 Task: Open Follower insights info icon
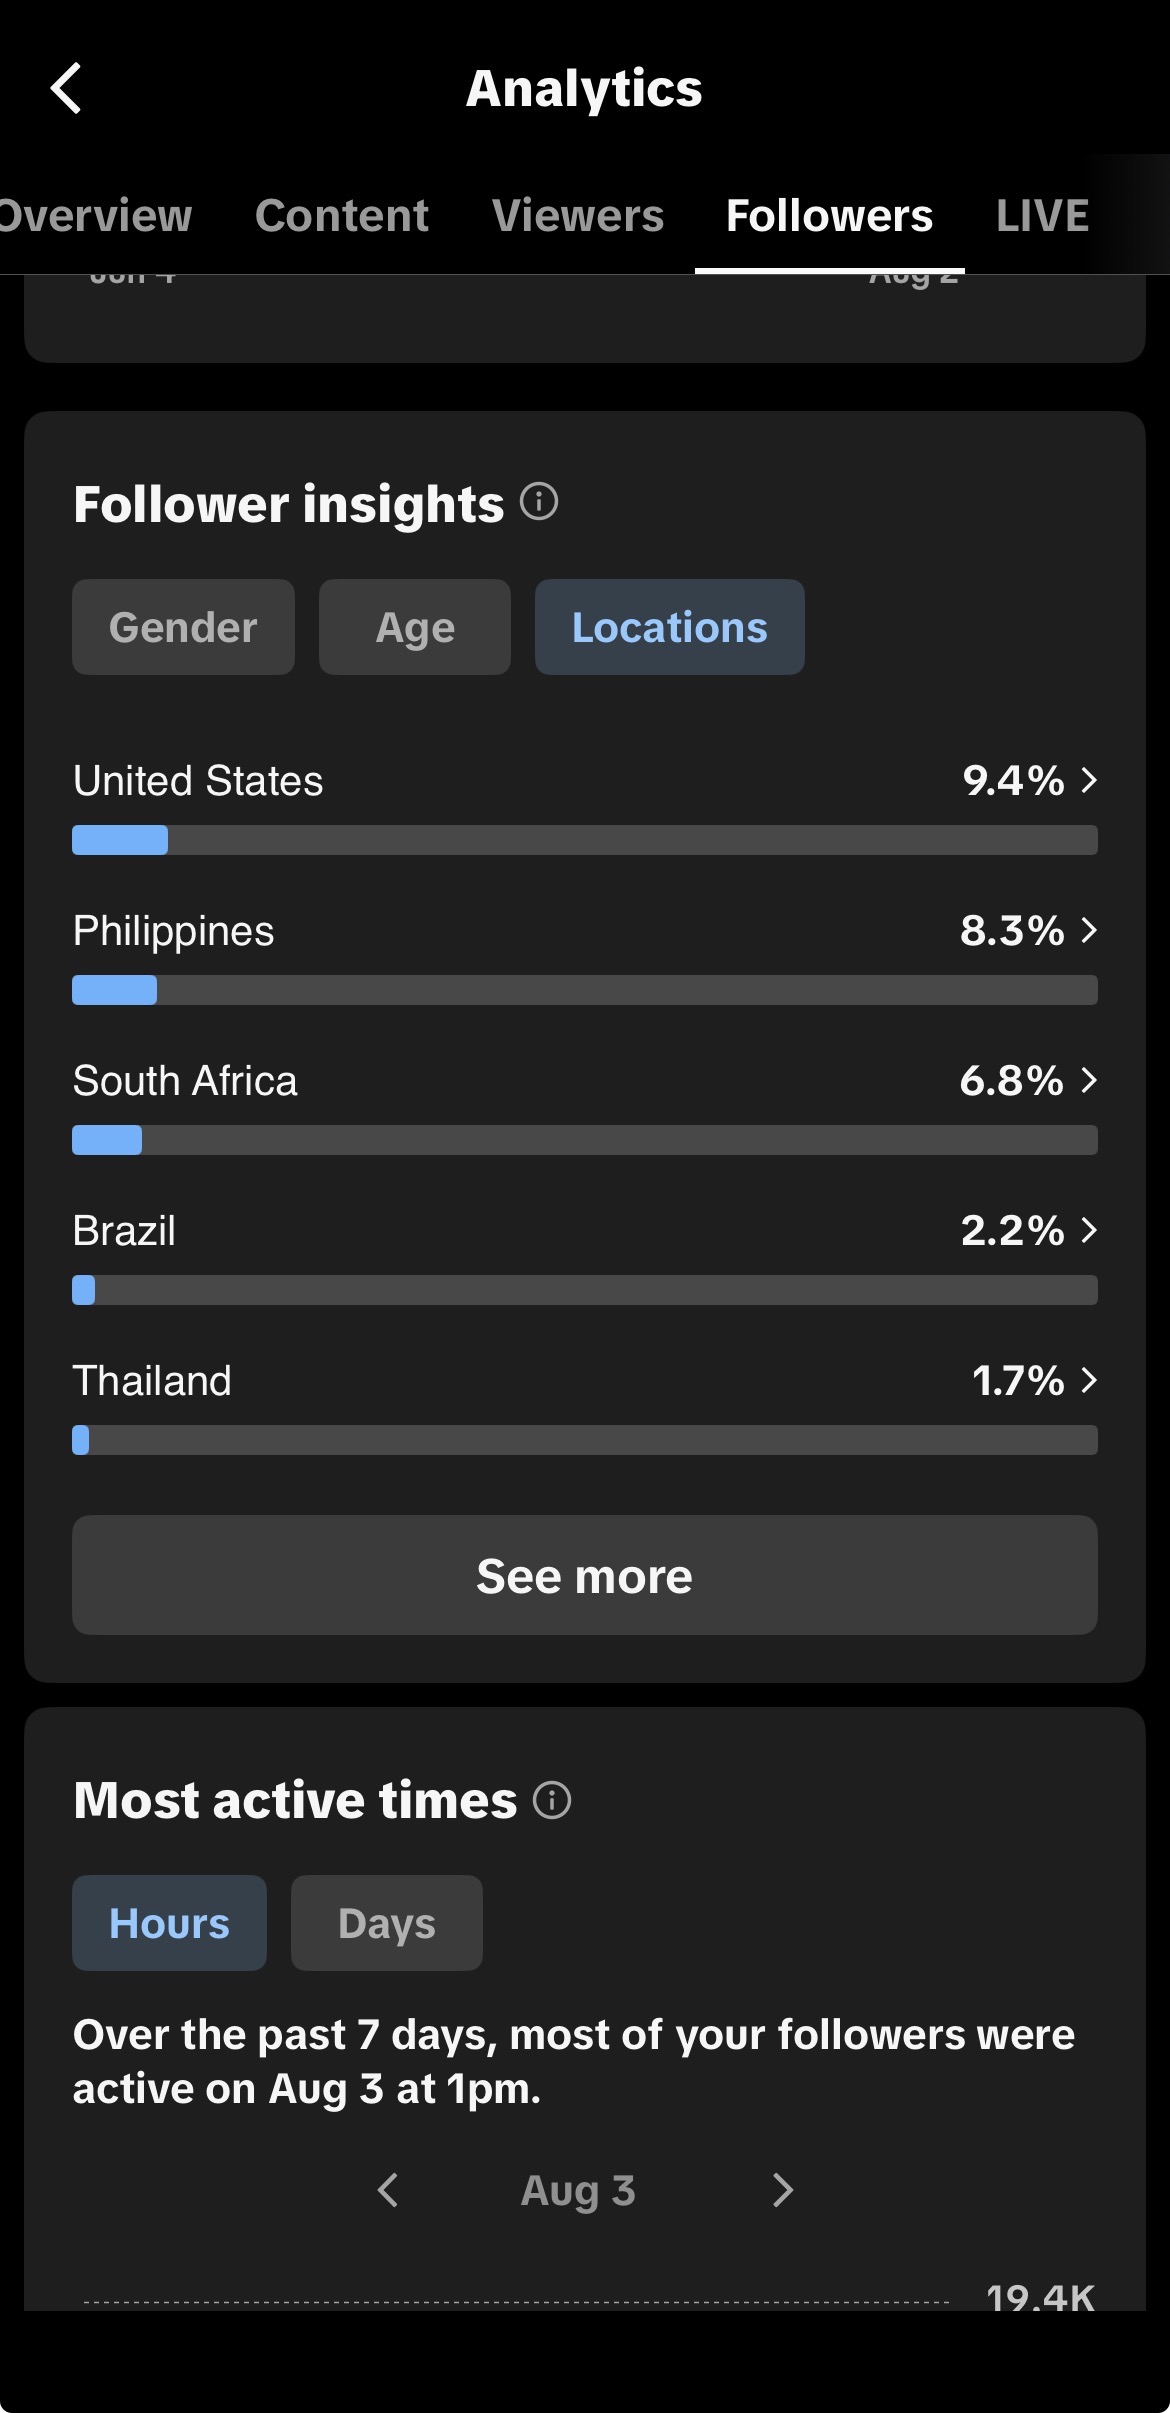click(539, 501)
